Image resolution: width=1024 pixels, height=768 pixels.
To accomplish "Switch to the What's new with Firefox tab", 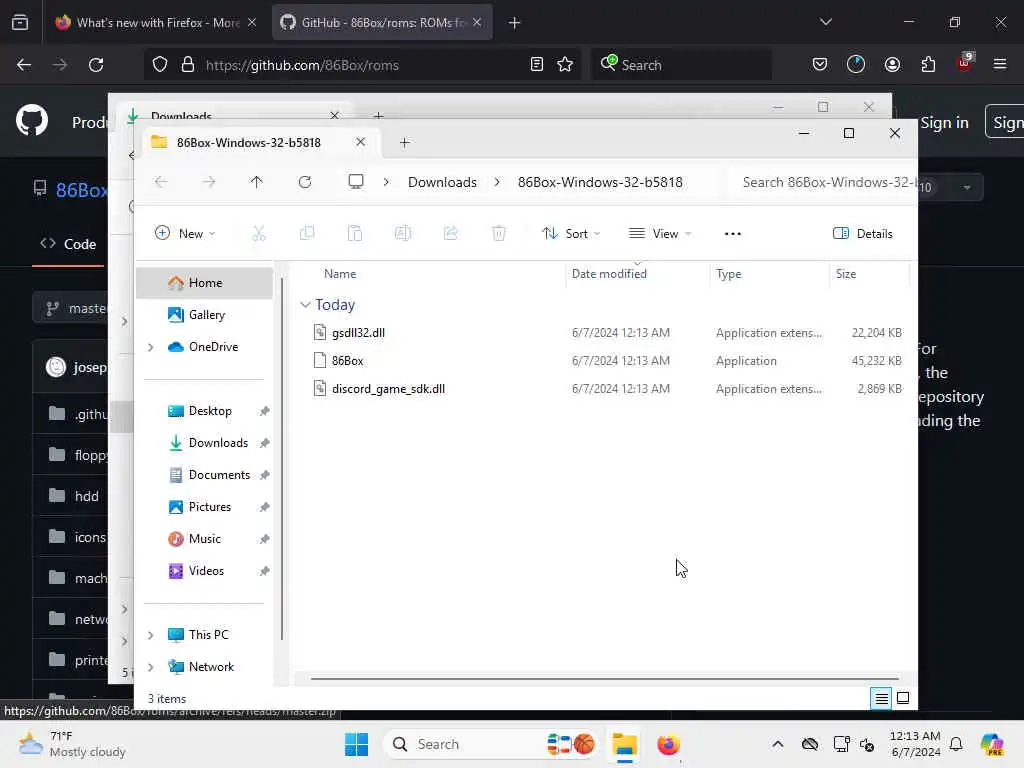I will [157, 23].
